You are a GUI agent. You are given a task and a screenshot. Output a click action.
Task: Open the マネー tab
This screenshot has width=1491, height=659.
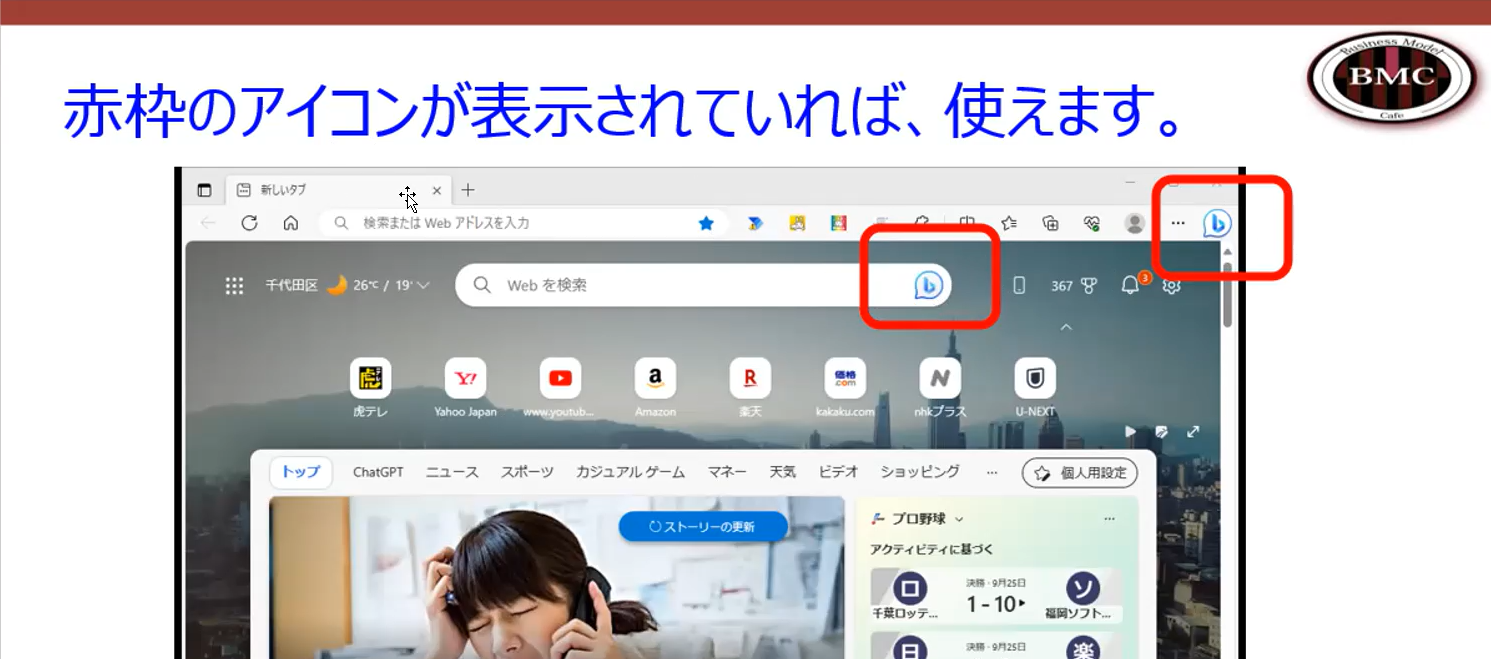coord(727,473)
